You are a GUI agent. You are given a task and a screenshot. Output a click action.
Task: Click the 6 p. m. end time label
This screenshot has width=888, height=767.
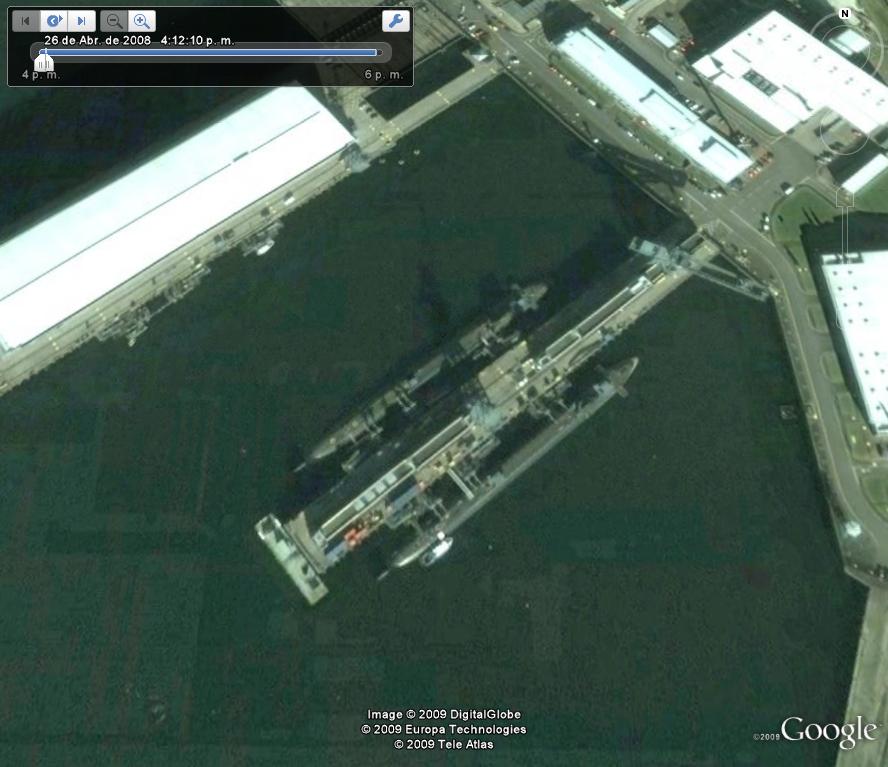(x=383, y=75)
